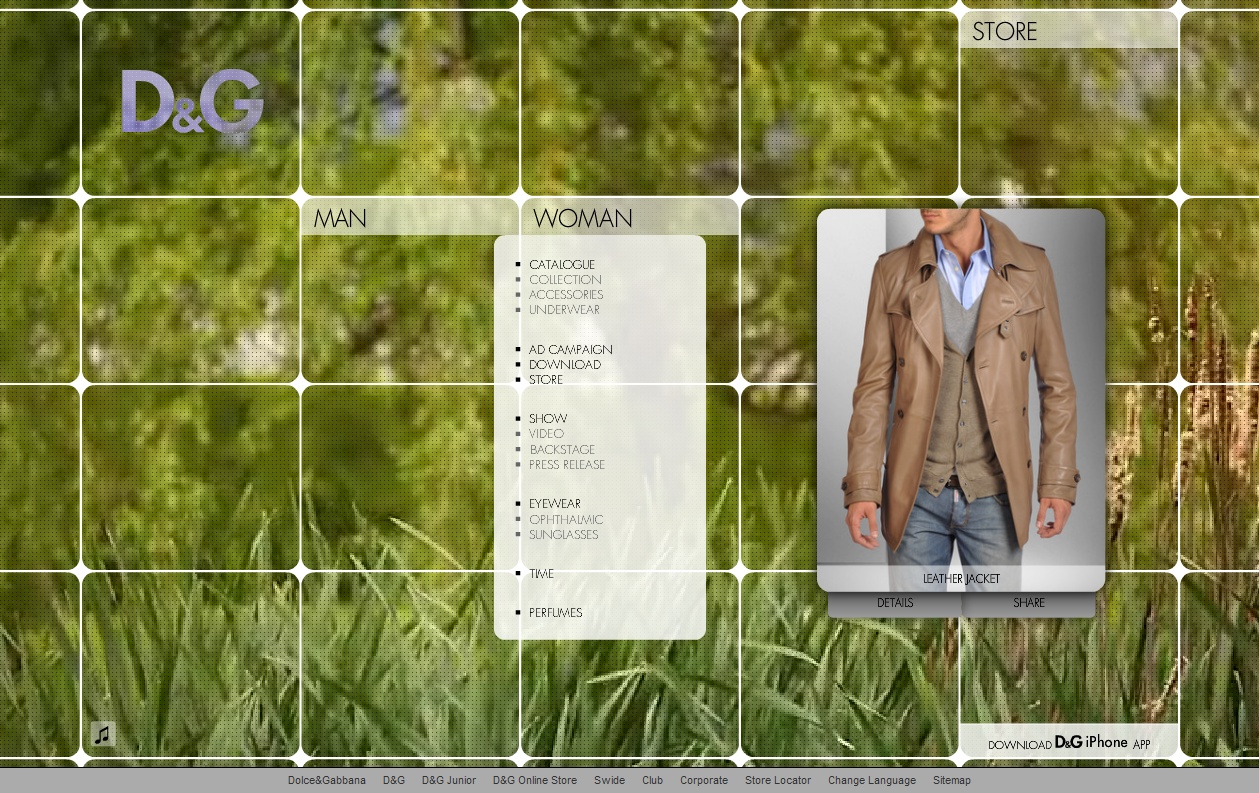The image size is (1259, 793).
Task: Open STORE entry in the menu list
Action: tap(546, 380)
